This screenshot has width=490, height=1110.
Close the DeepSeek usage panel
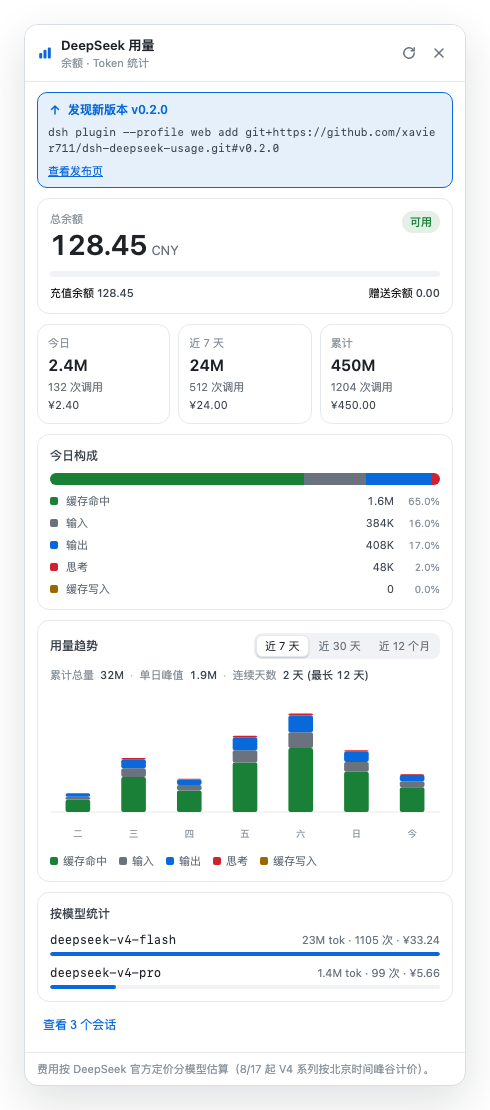pos(439,53)
